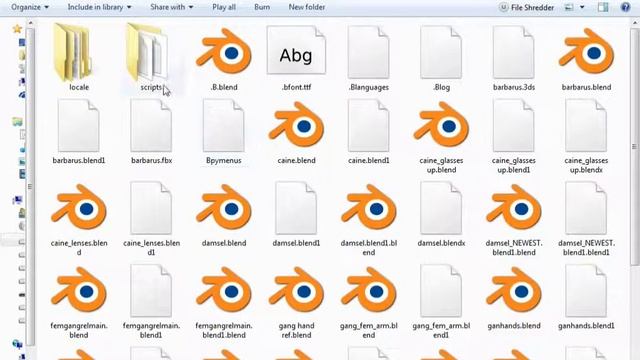Select the .bfont.ttf font file
Screen dimensions: 640x360
tap(296, 57)
